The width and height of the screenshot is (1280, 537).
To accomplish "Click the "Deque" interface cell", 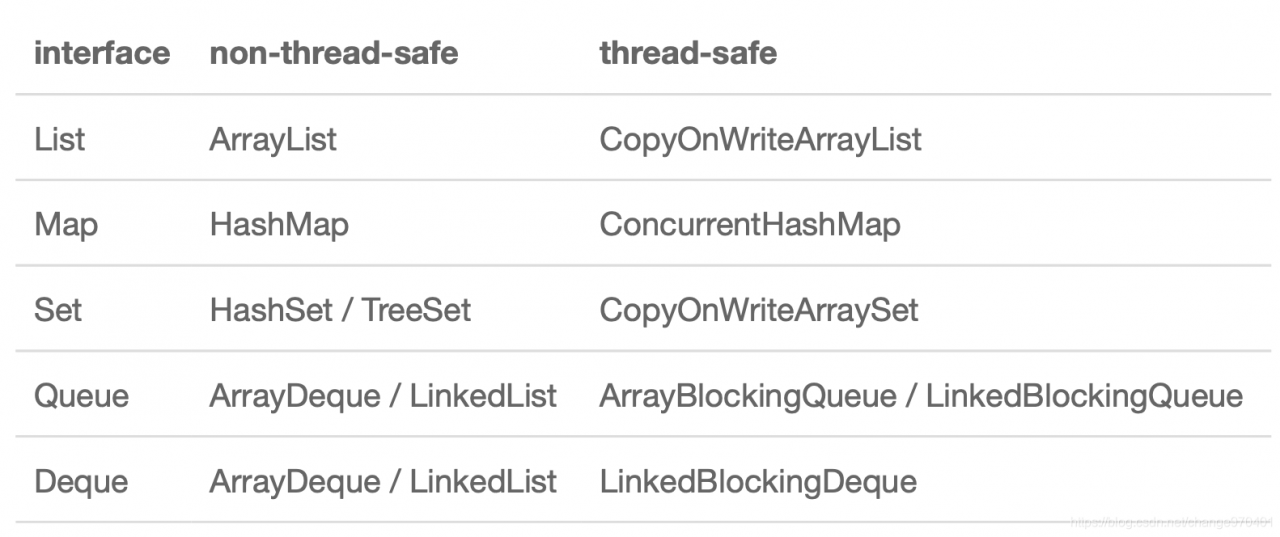I will coord(81,482).
